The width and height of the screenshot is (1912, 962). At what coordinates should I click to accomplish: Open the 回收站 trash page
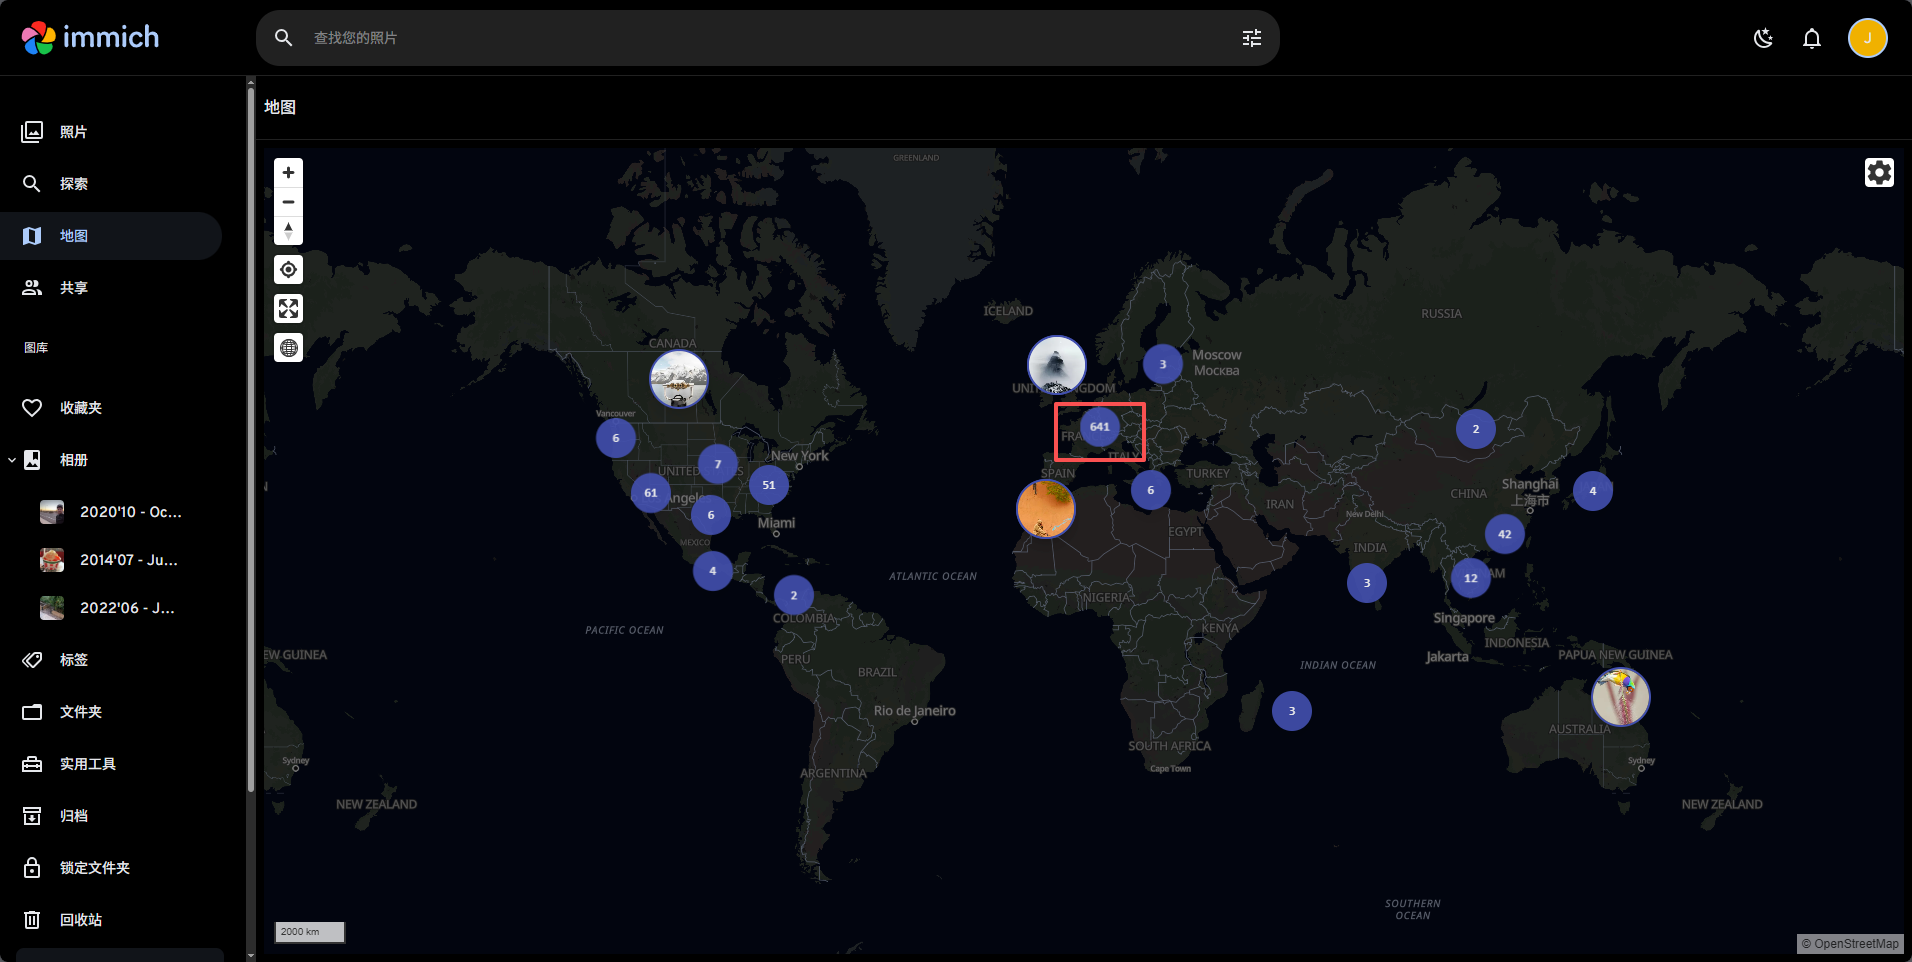click(111, 920)
